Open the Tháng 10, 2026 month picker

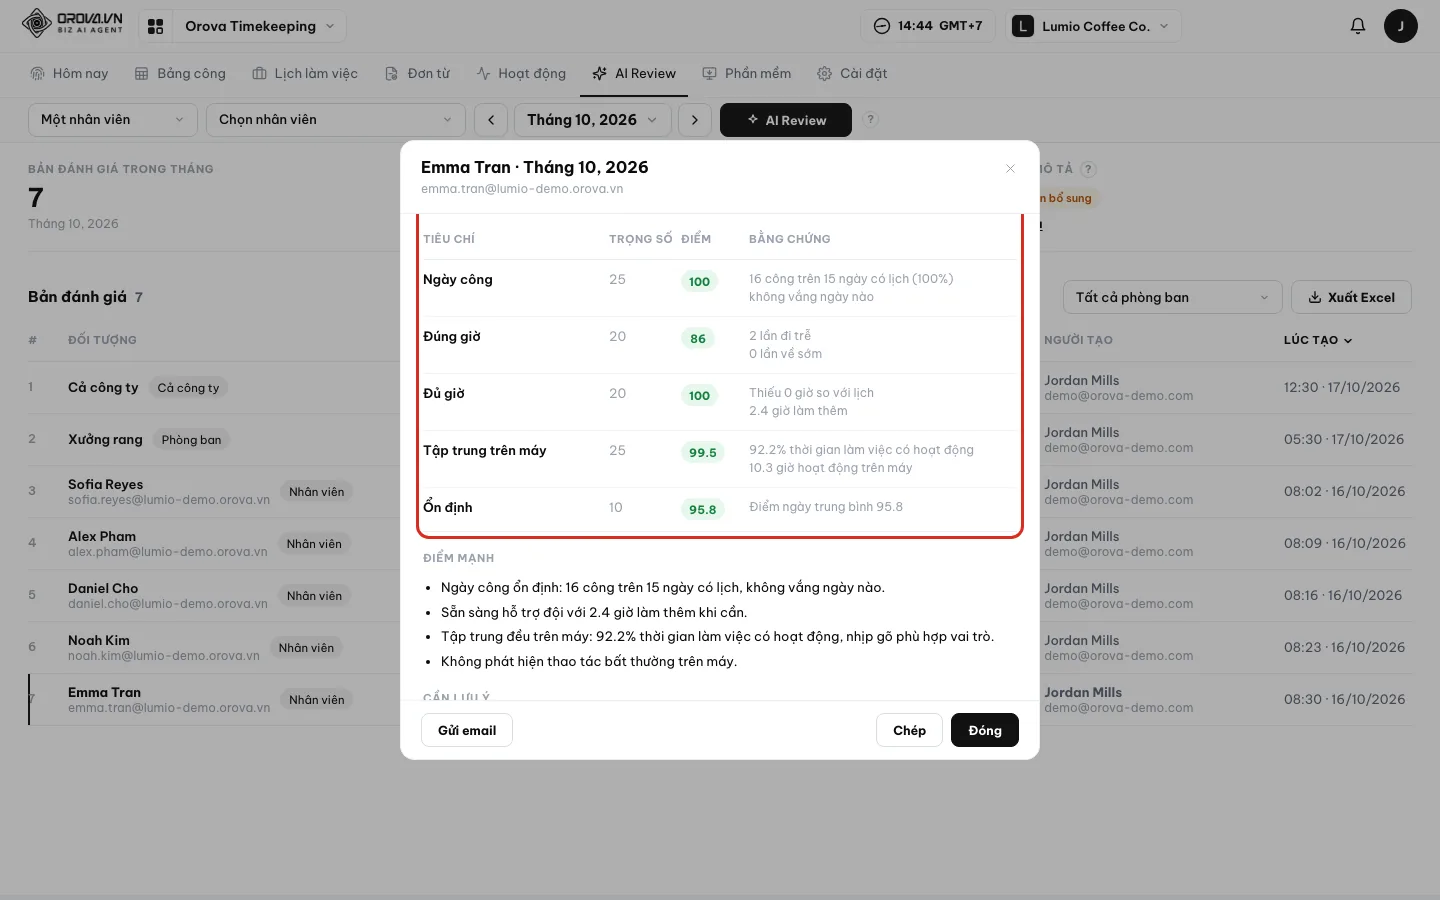(592, 120)
